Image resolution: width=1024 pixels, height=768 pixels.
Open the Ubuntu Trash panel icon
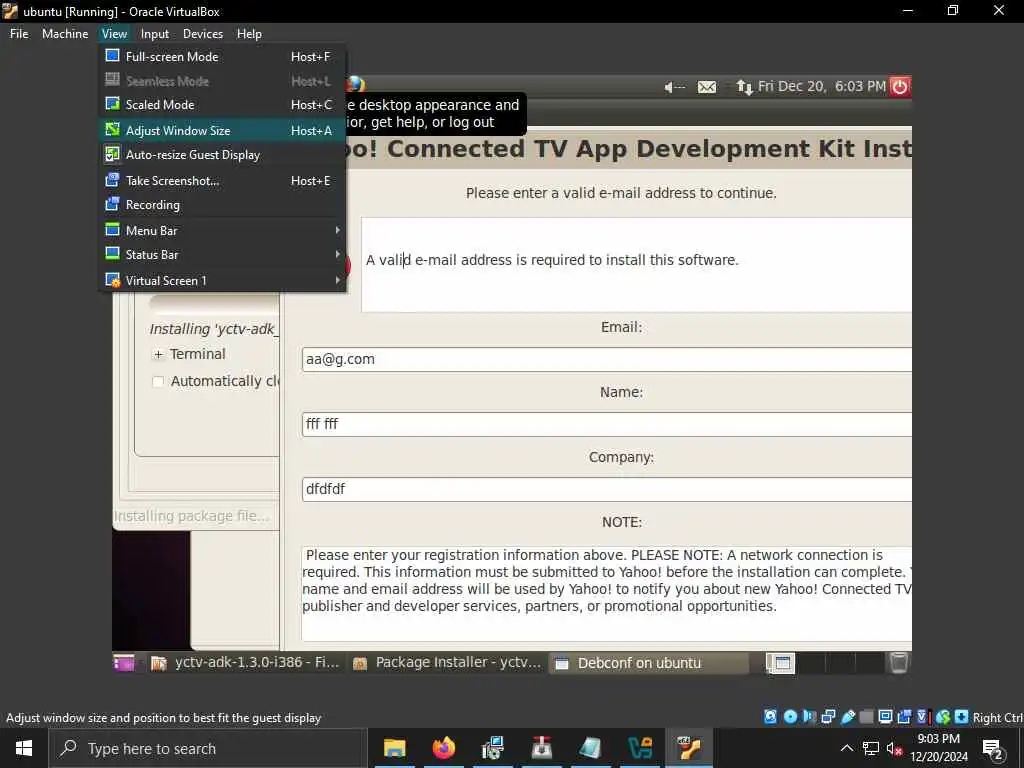(x=899, y=663)
